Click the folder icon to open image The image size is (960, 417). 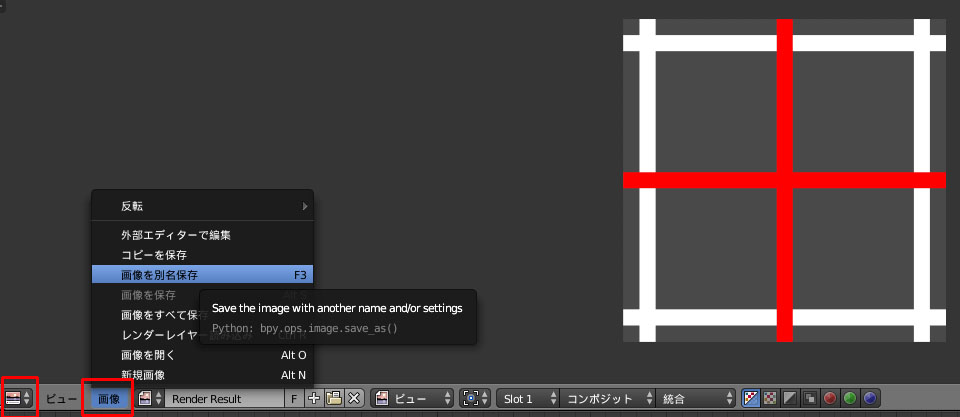(x=334, y=399)
